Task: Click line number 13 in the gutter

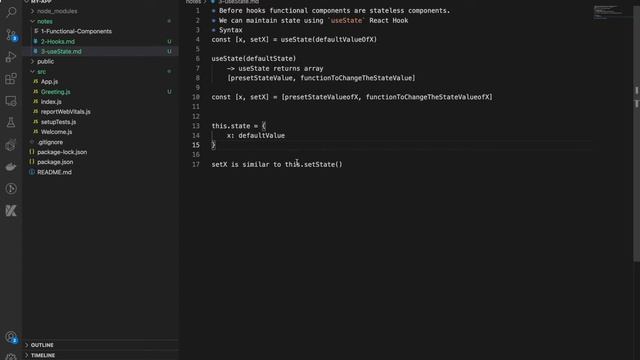Action: (196, 126)
